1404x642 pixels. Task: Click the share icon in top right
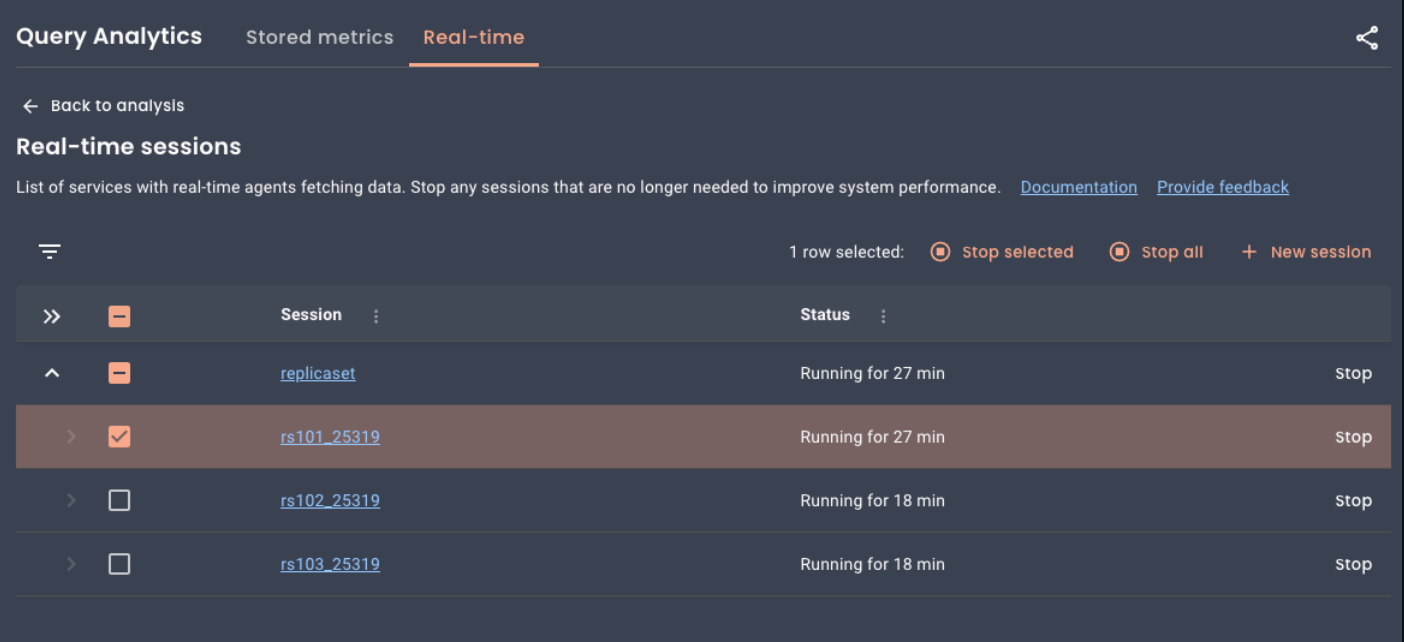pyautogui.click(x=1366, y=38)
